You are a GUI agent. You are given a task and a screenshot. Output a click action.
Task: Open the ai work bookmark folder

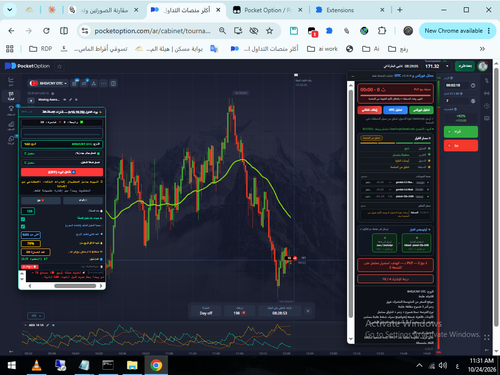[322, 49]
